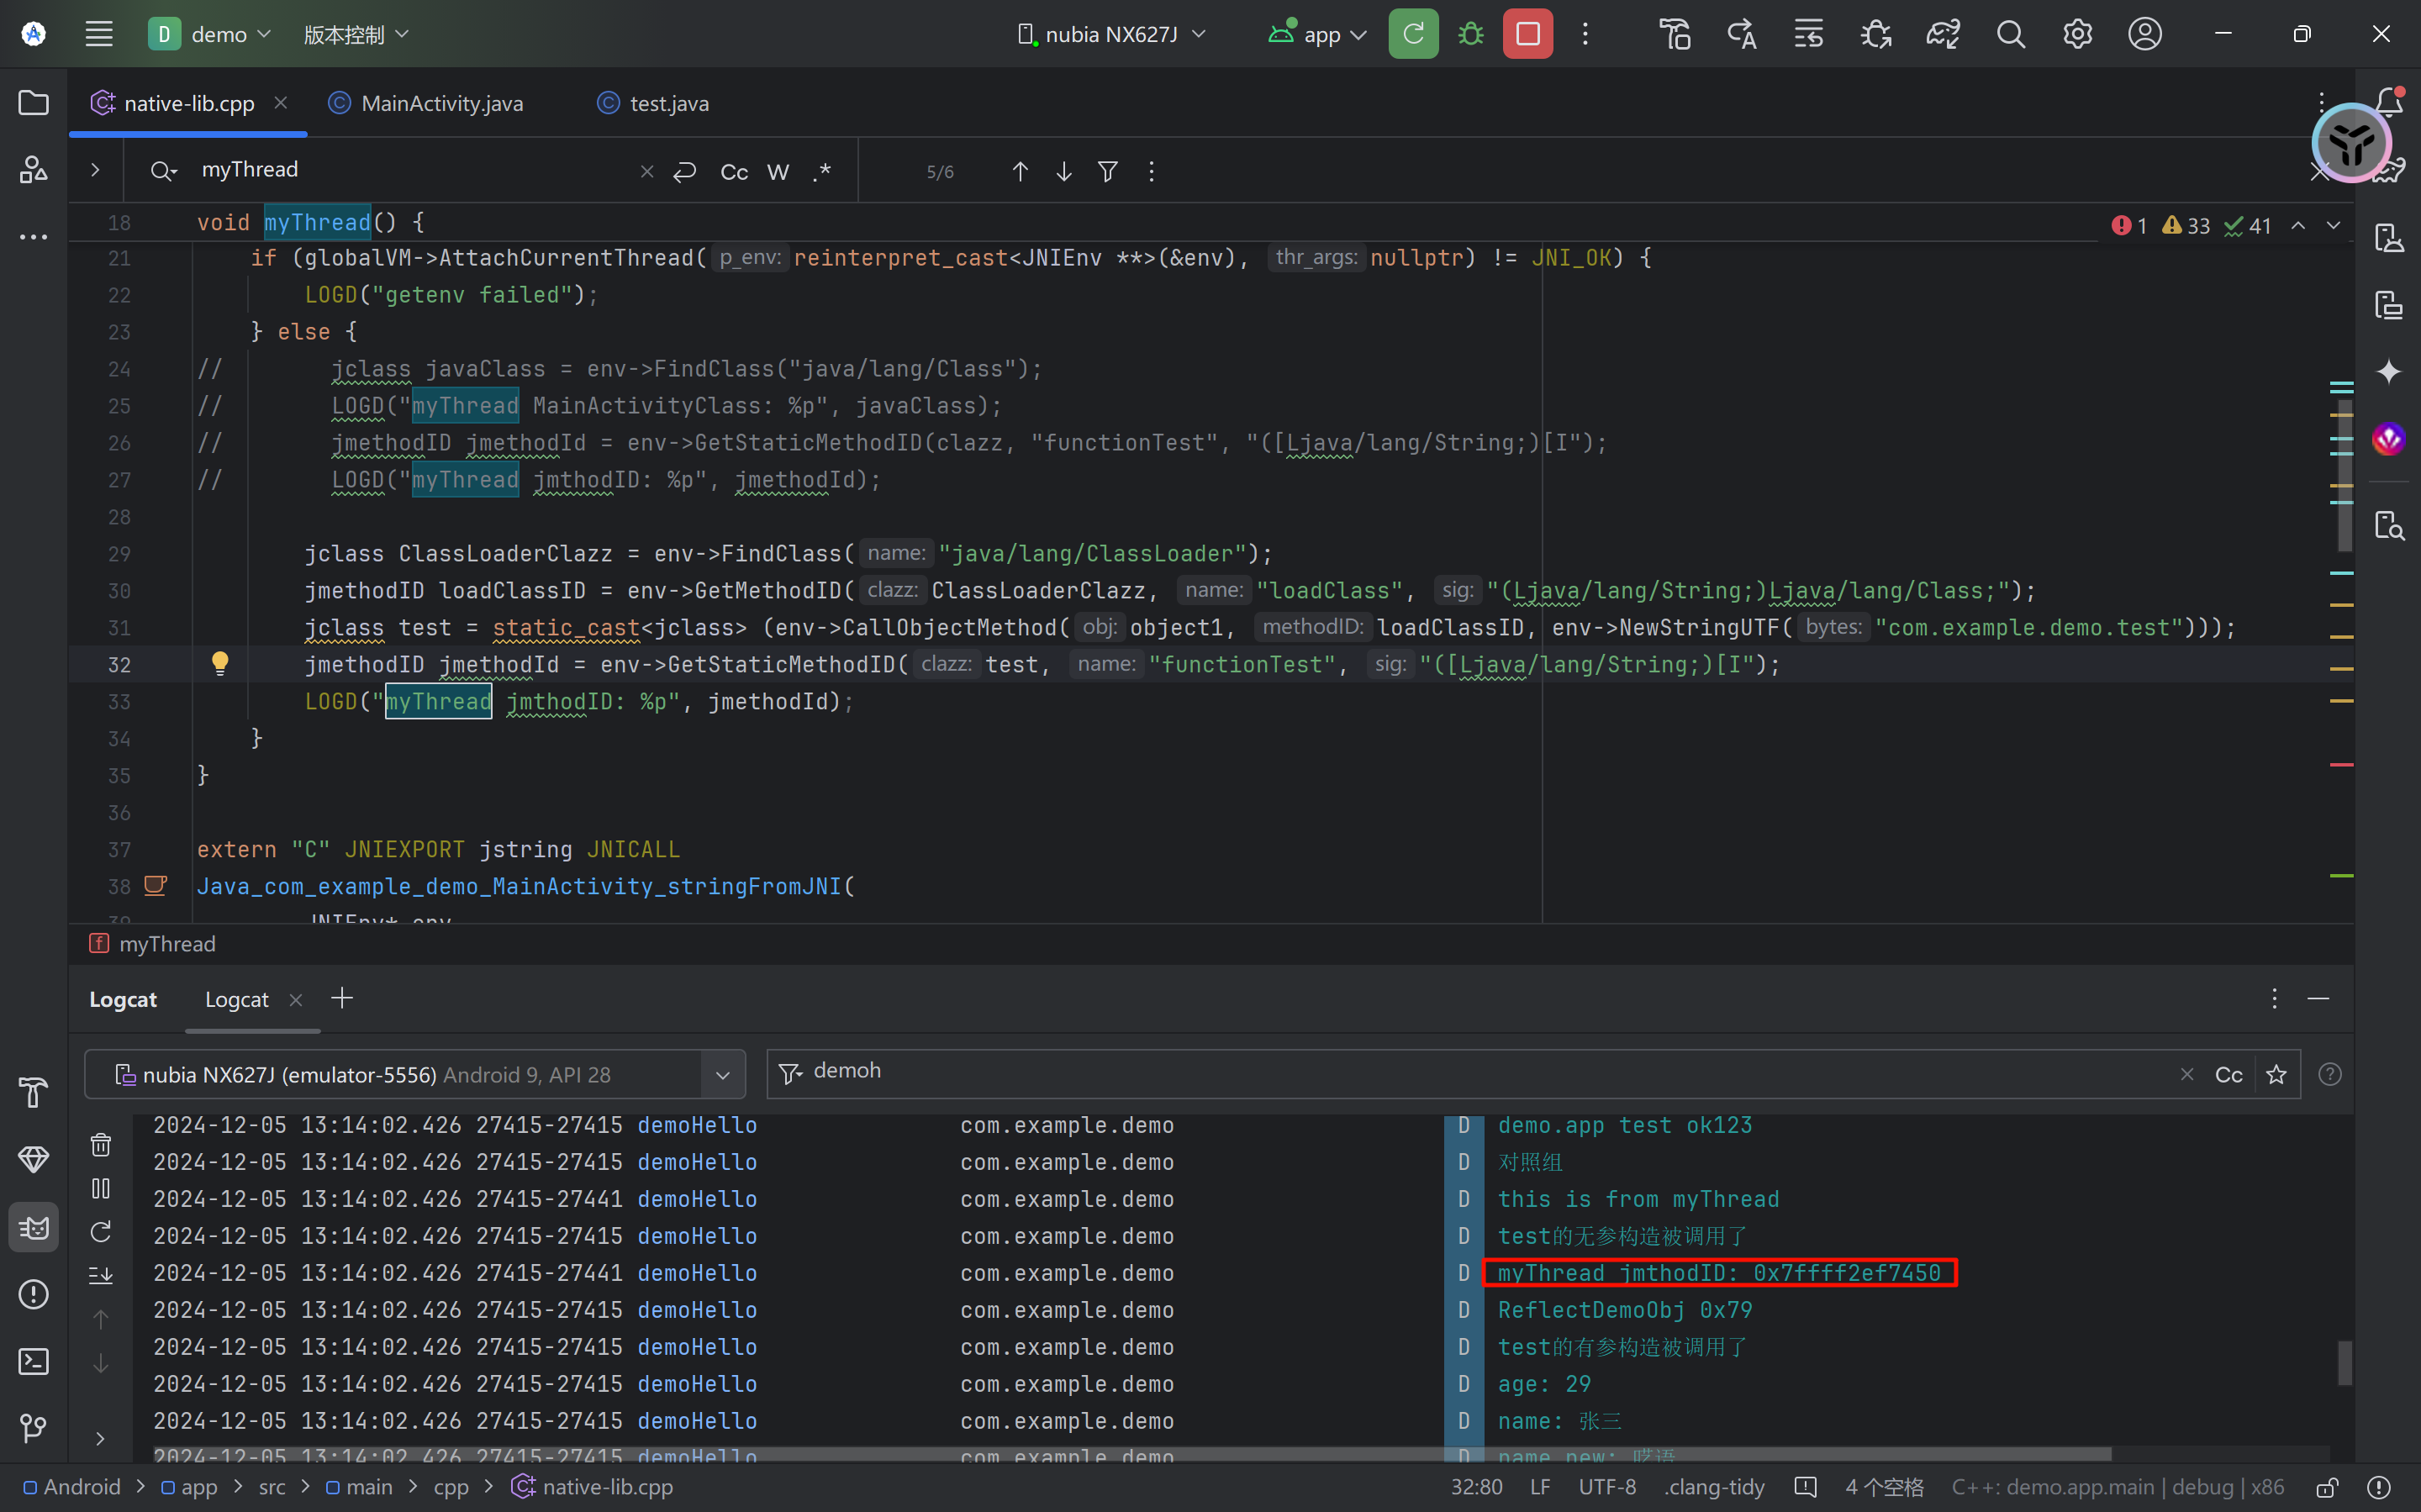Restart logcat with the refresh icon

coord(101,1232)
